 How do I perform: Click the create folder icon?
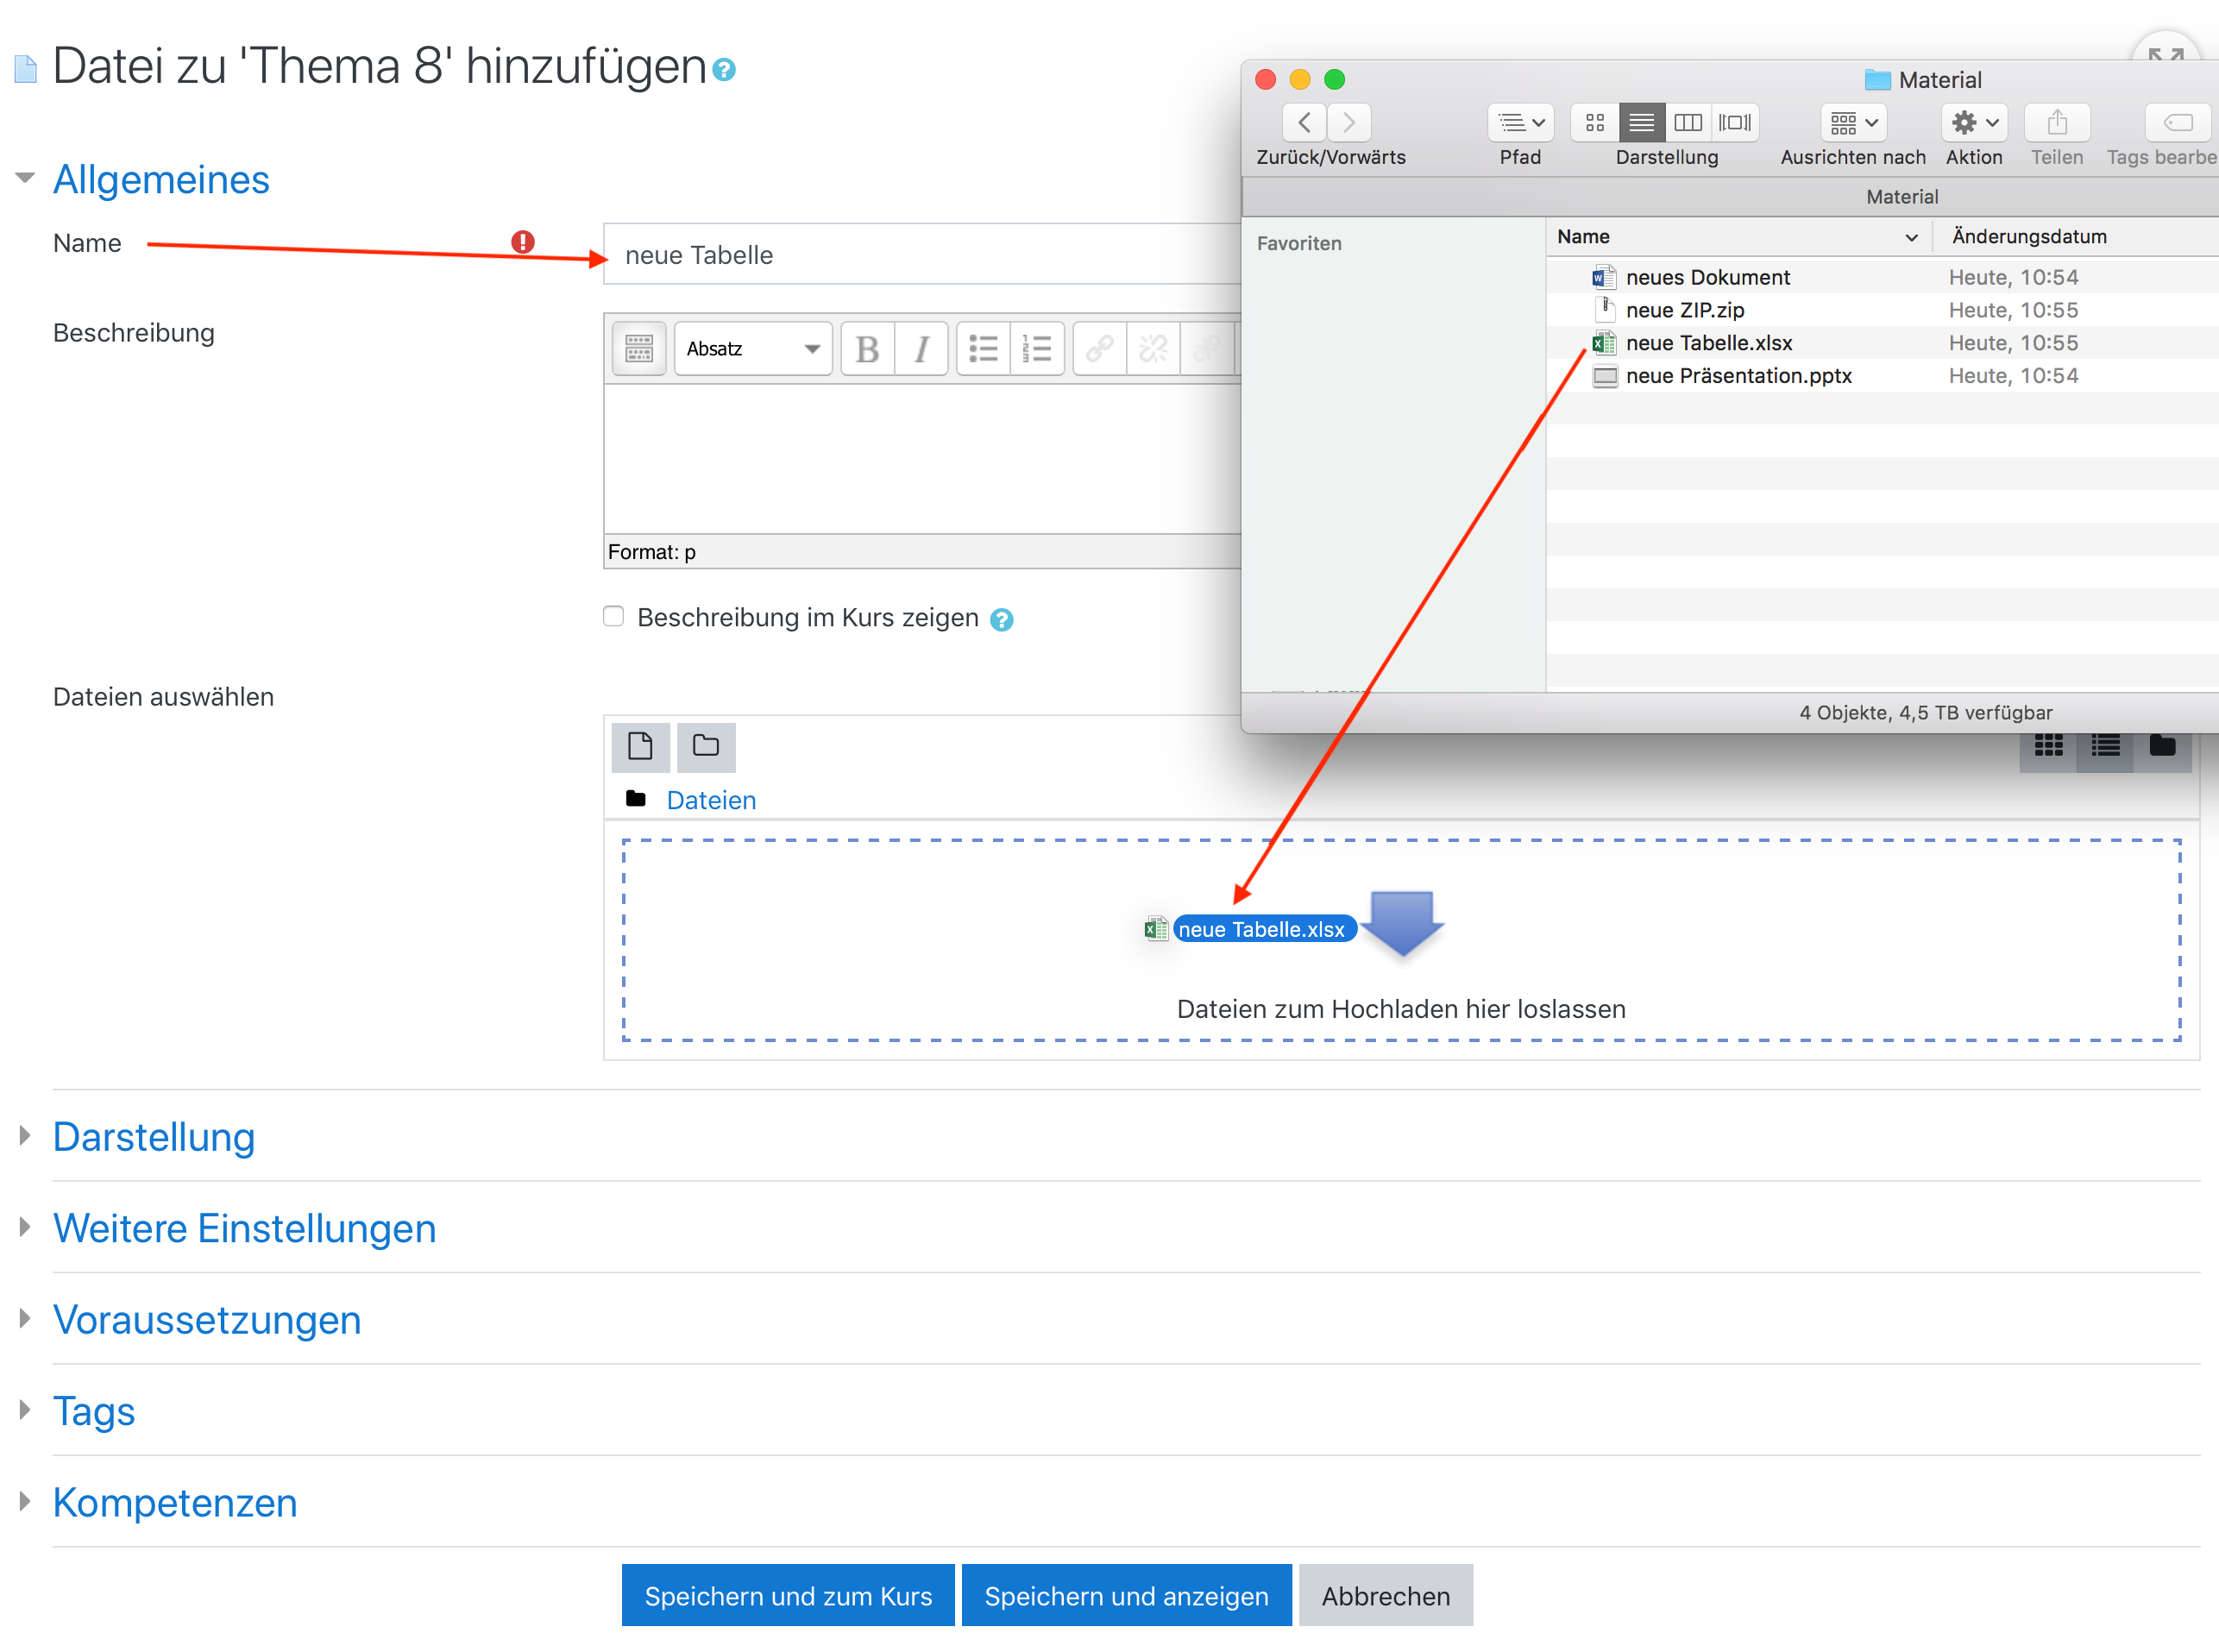click(x=706, y=746)
